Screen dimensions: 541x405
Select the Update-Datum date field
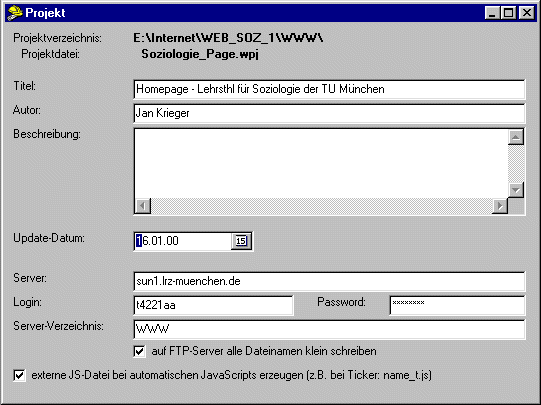pos(183,241)
